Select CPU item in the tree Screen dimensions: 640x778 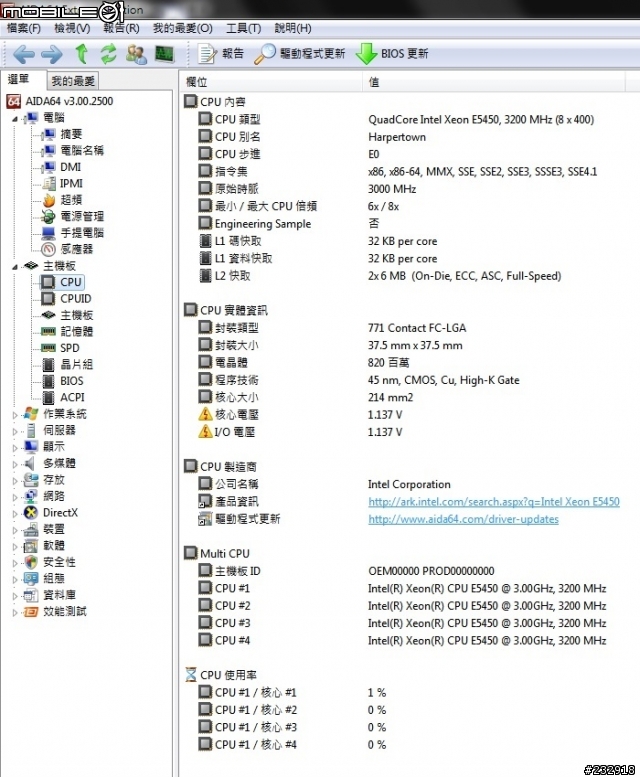coord(70,282)
